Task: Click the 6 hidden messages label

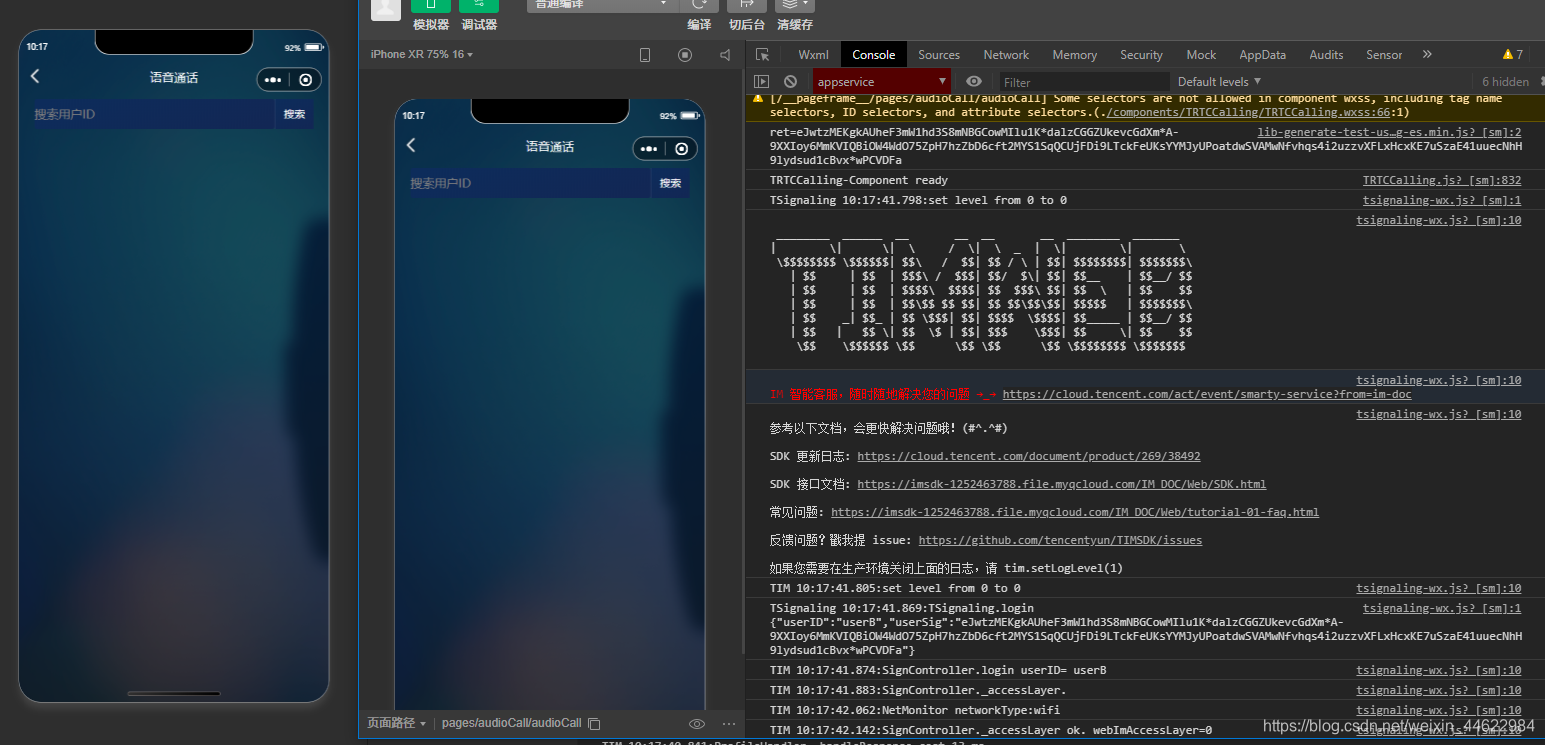Action: coord(1505,82)
